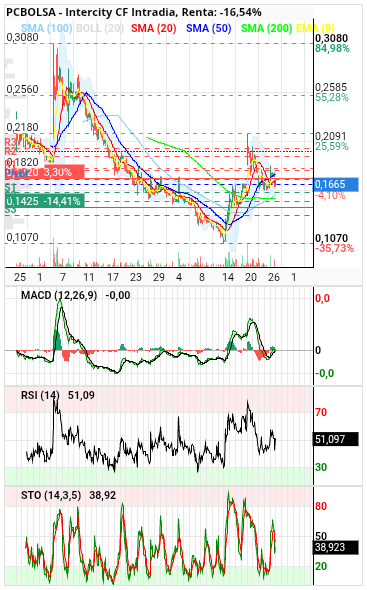Viewport: 367px width, 590px height.
Task: Select the SMA (100) legend label
Action: 47,28
